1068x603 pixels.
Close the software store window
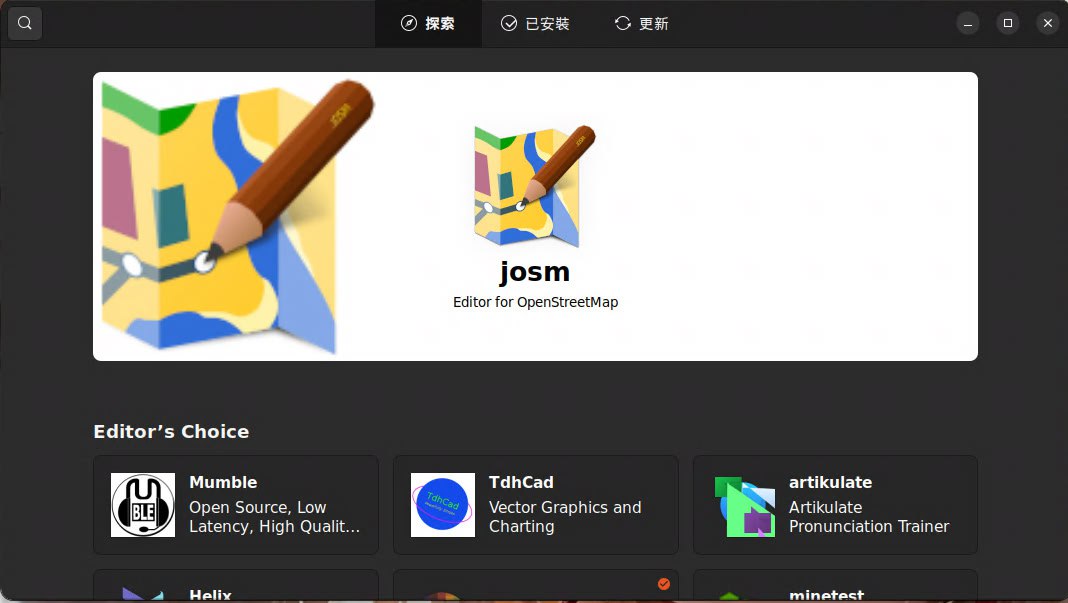[x=1048, y=23]
